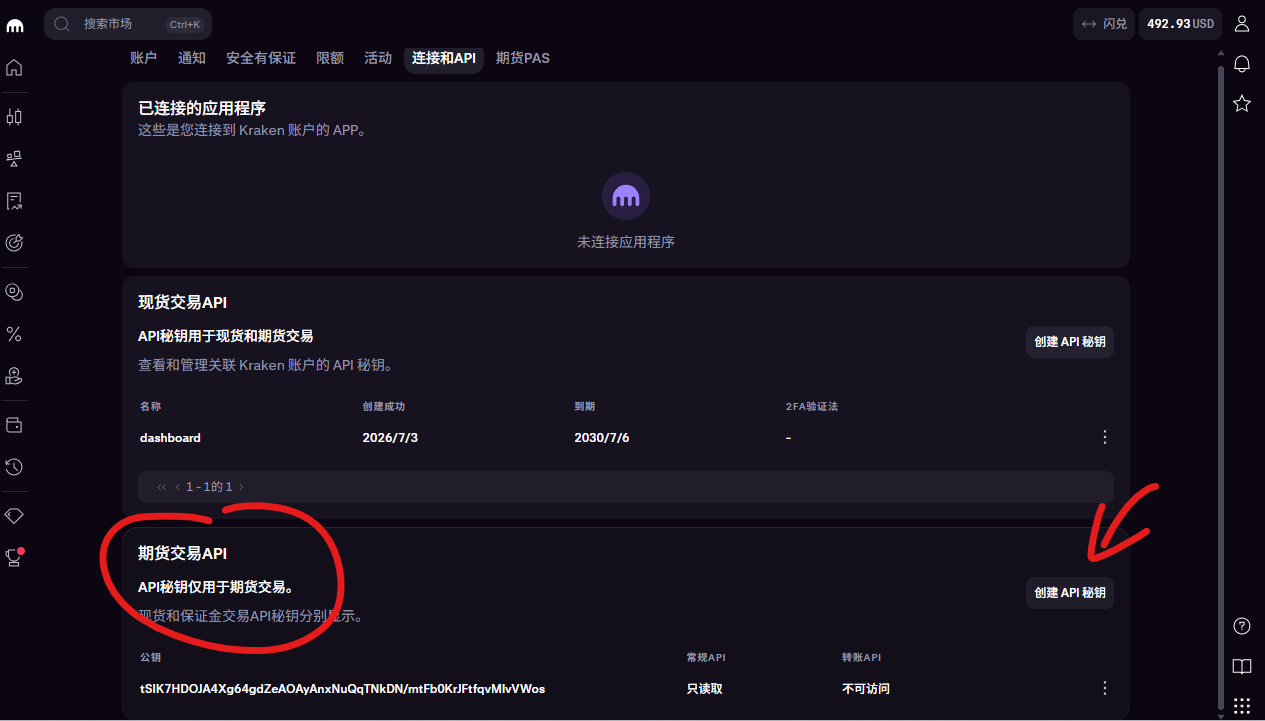Screen dimensions: 1265x721
Task: Click the 到期 column header
Action: (x=585, y=407)
